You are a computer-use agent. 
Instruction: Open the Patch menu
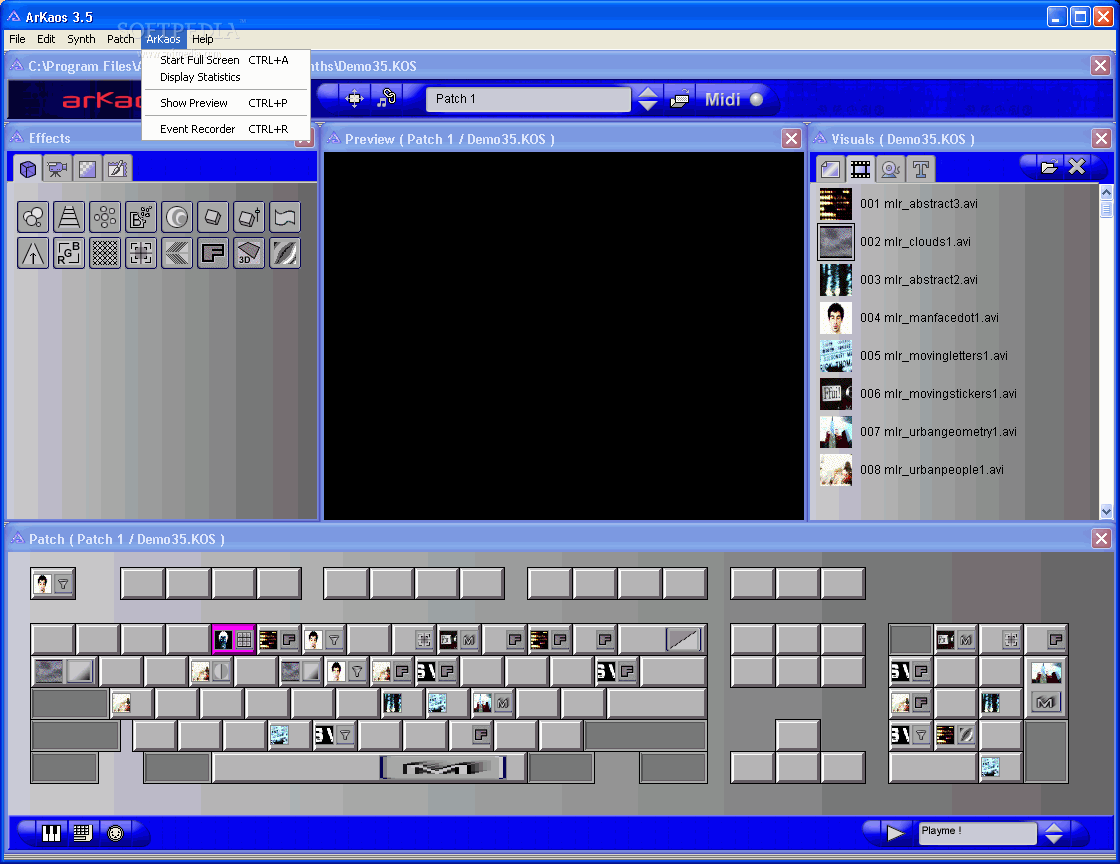(120, 39)
